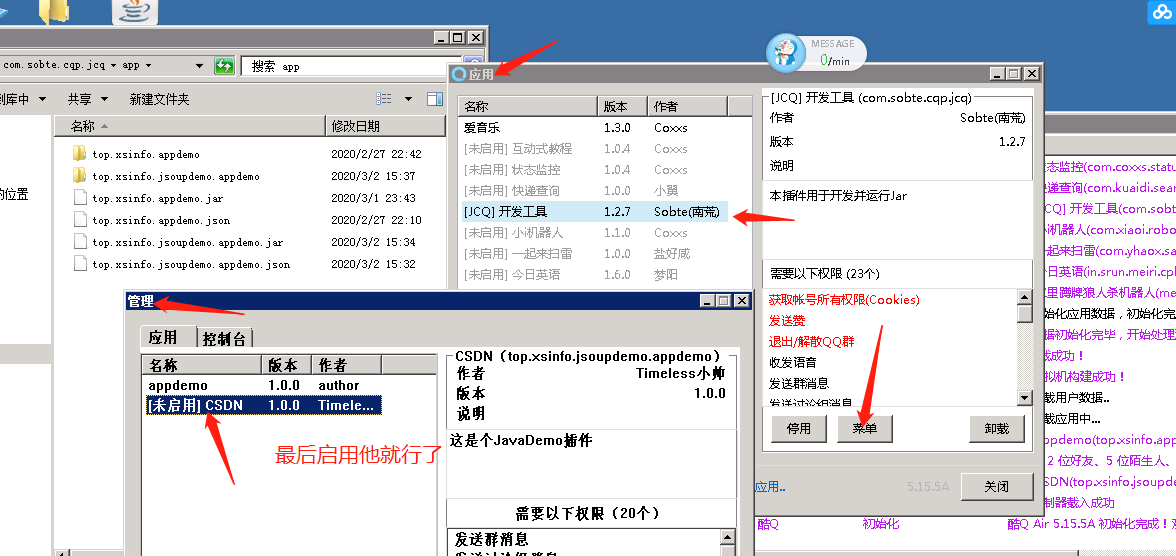
Task: Click 新建文件夹 in Explorer toolbar
Action: 159,99
